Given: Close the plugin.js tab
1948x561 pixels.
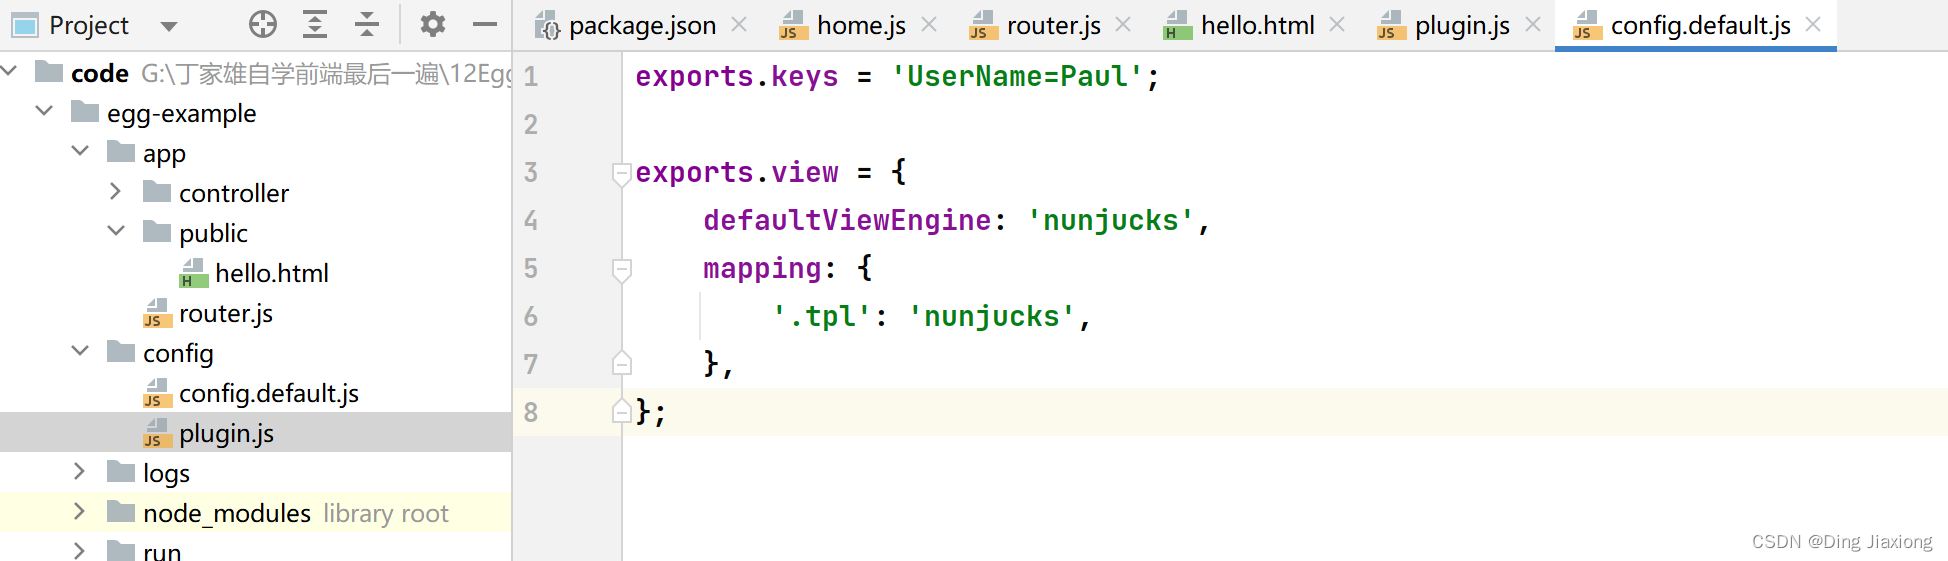Looking at the screenshot, I should click(x=1533, y=24).
